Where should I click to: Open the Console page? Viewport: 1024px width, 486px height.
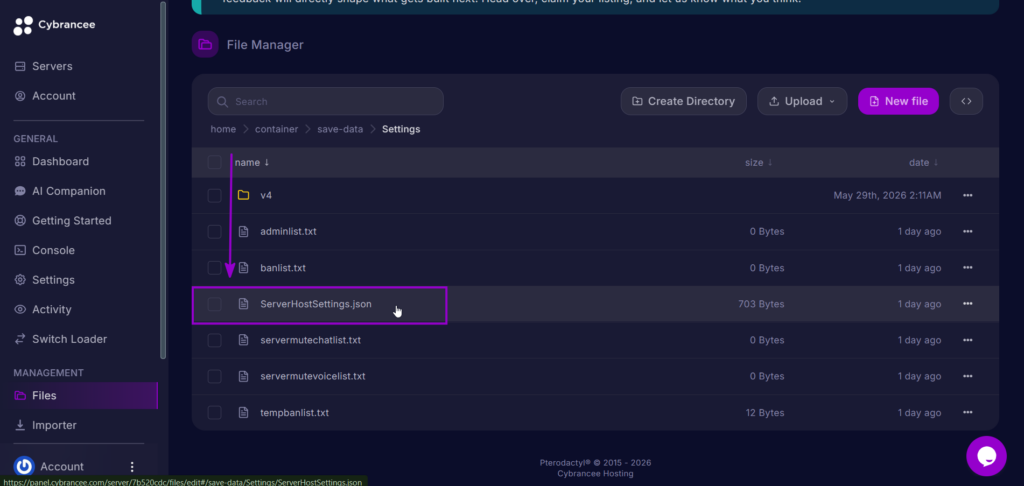coord(45,250)
